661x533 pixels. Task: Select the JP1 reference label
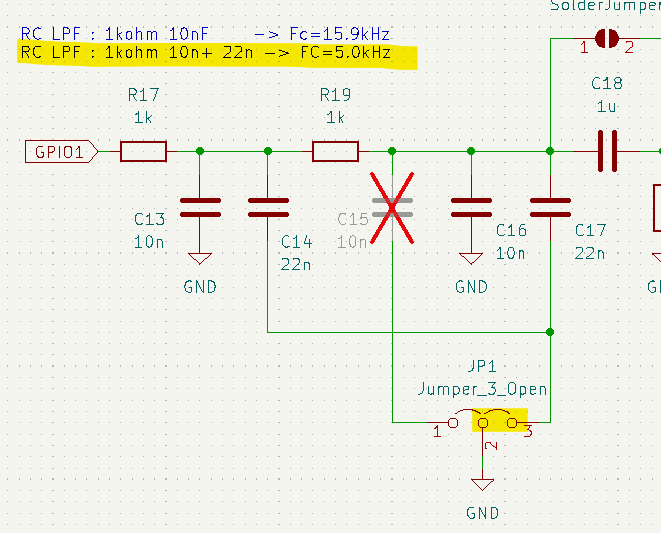tap(482, 366)
